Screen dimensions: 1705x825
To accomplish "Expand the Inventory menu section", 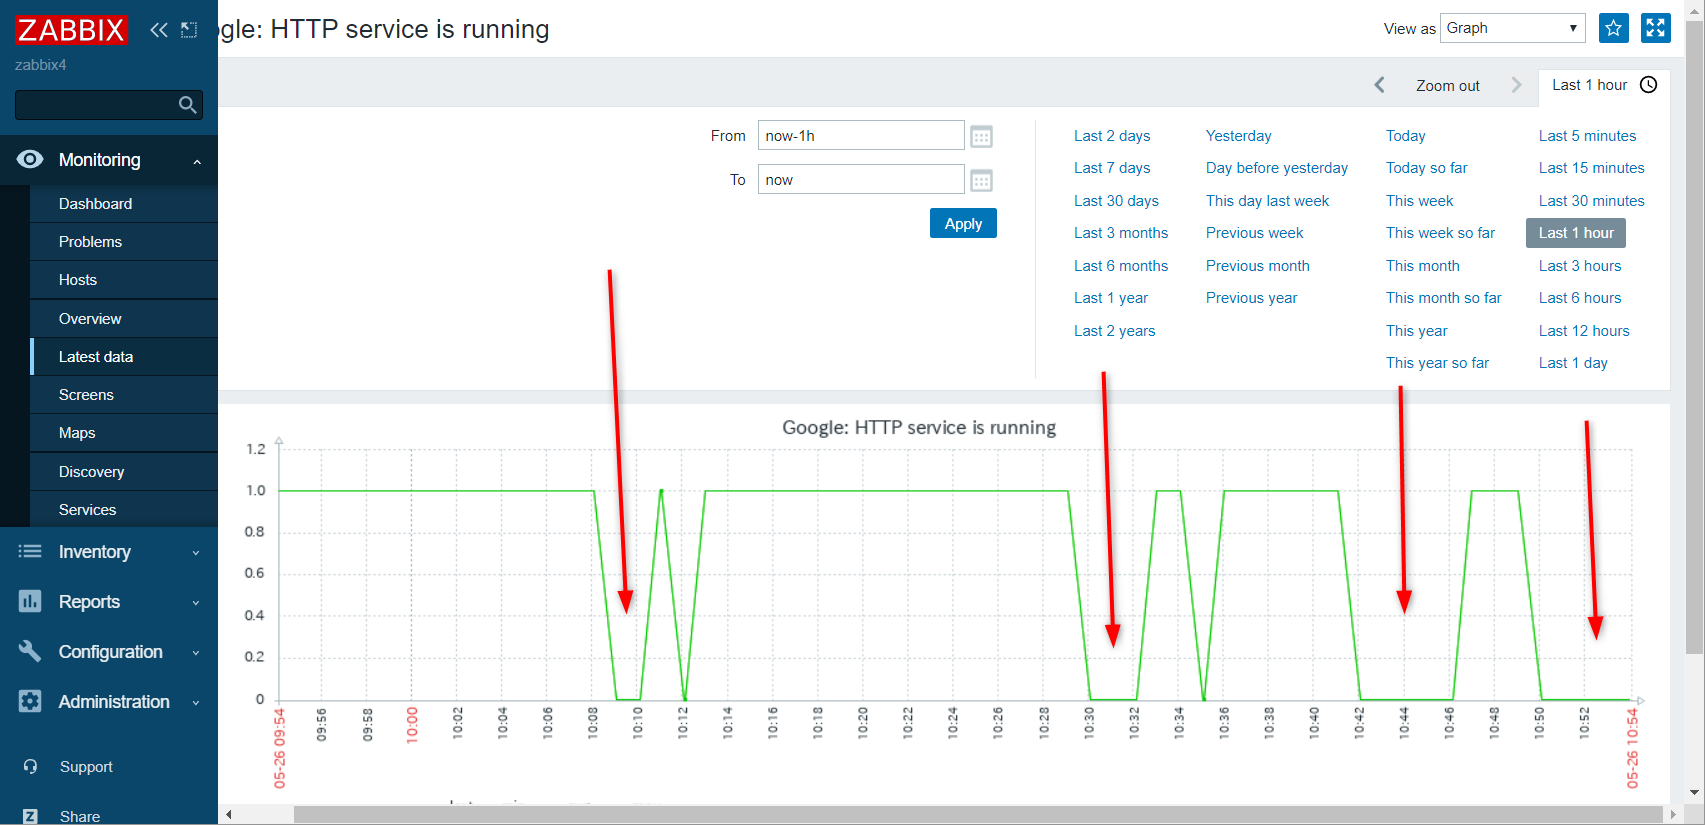I will click(x=196, y=553).
